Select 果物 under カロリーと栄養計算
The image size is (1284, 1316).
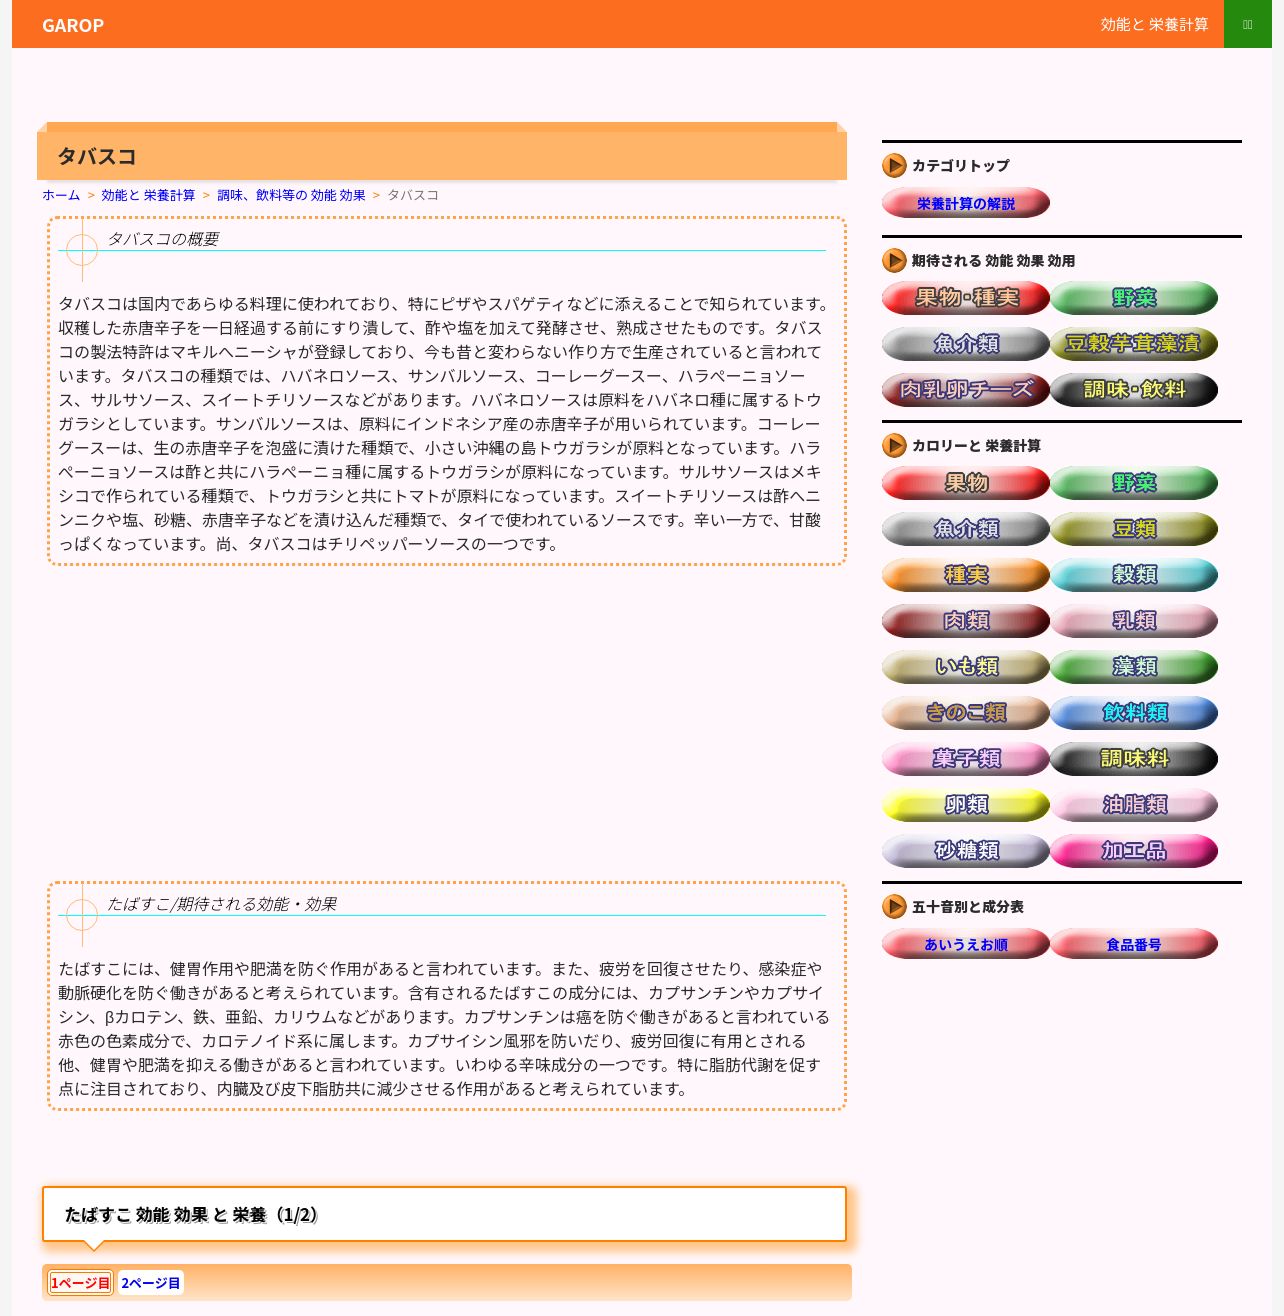pyautogui.click(x=966, y=483)
